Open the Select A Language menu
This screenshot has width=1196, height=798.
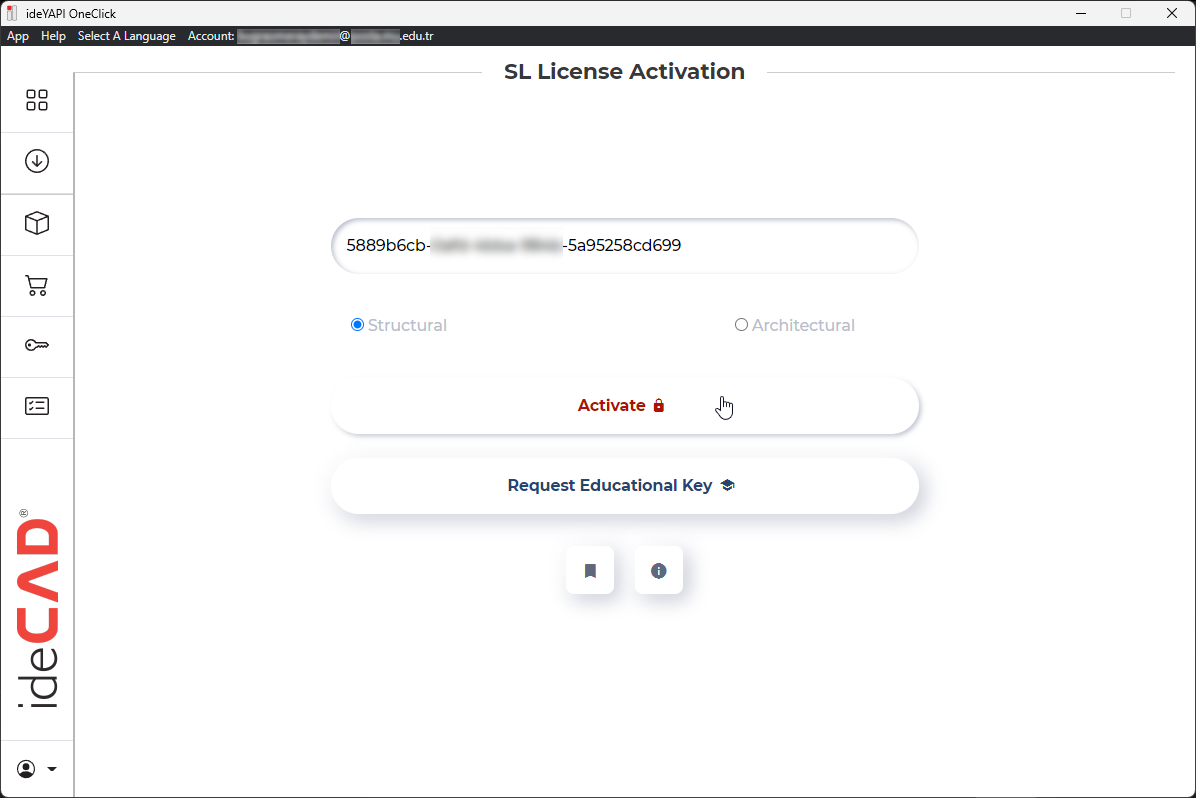(127, 36)
